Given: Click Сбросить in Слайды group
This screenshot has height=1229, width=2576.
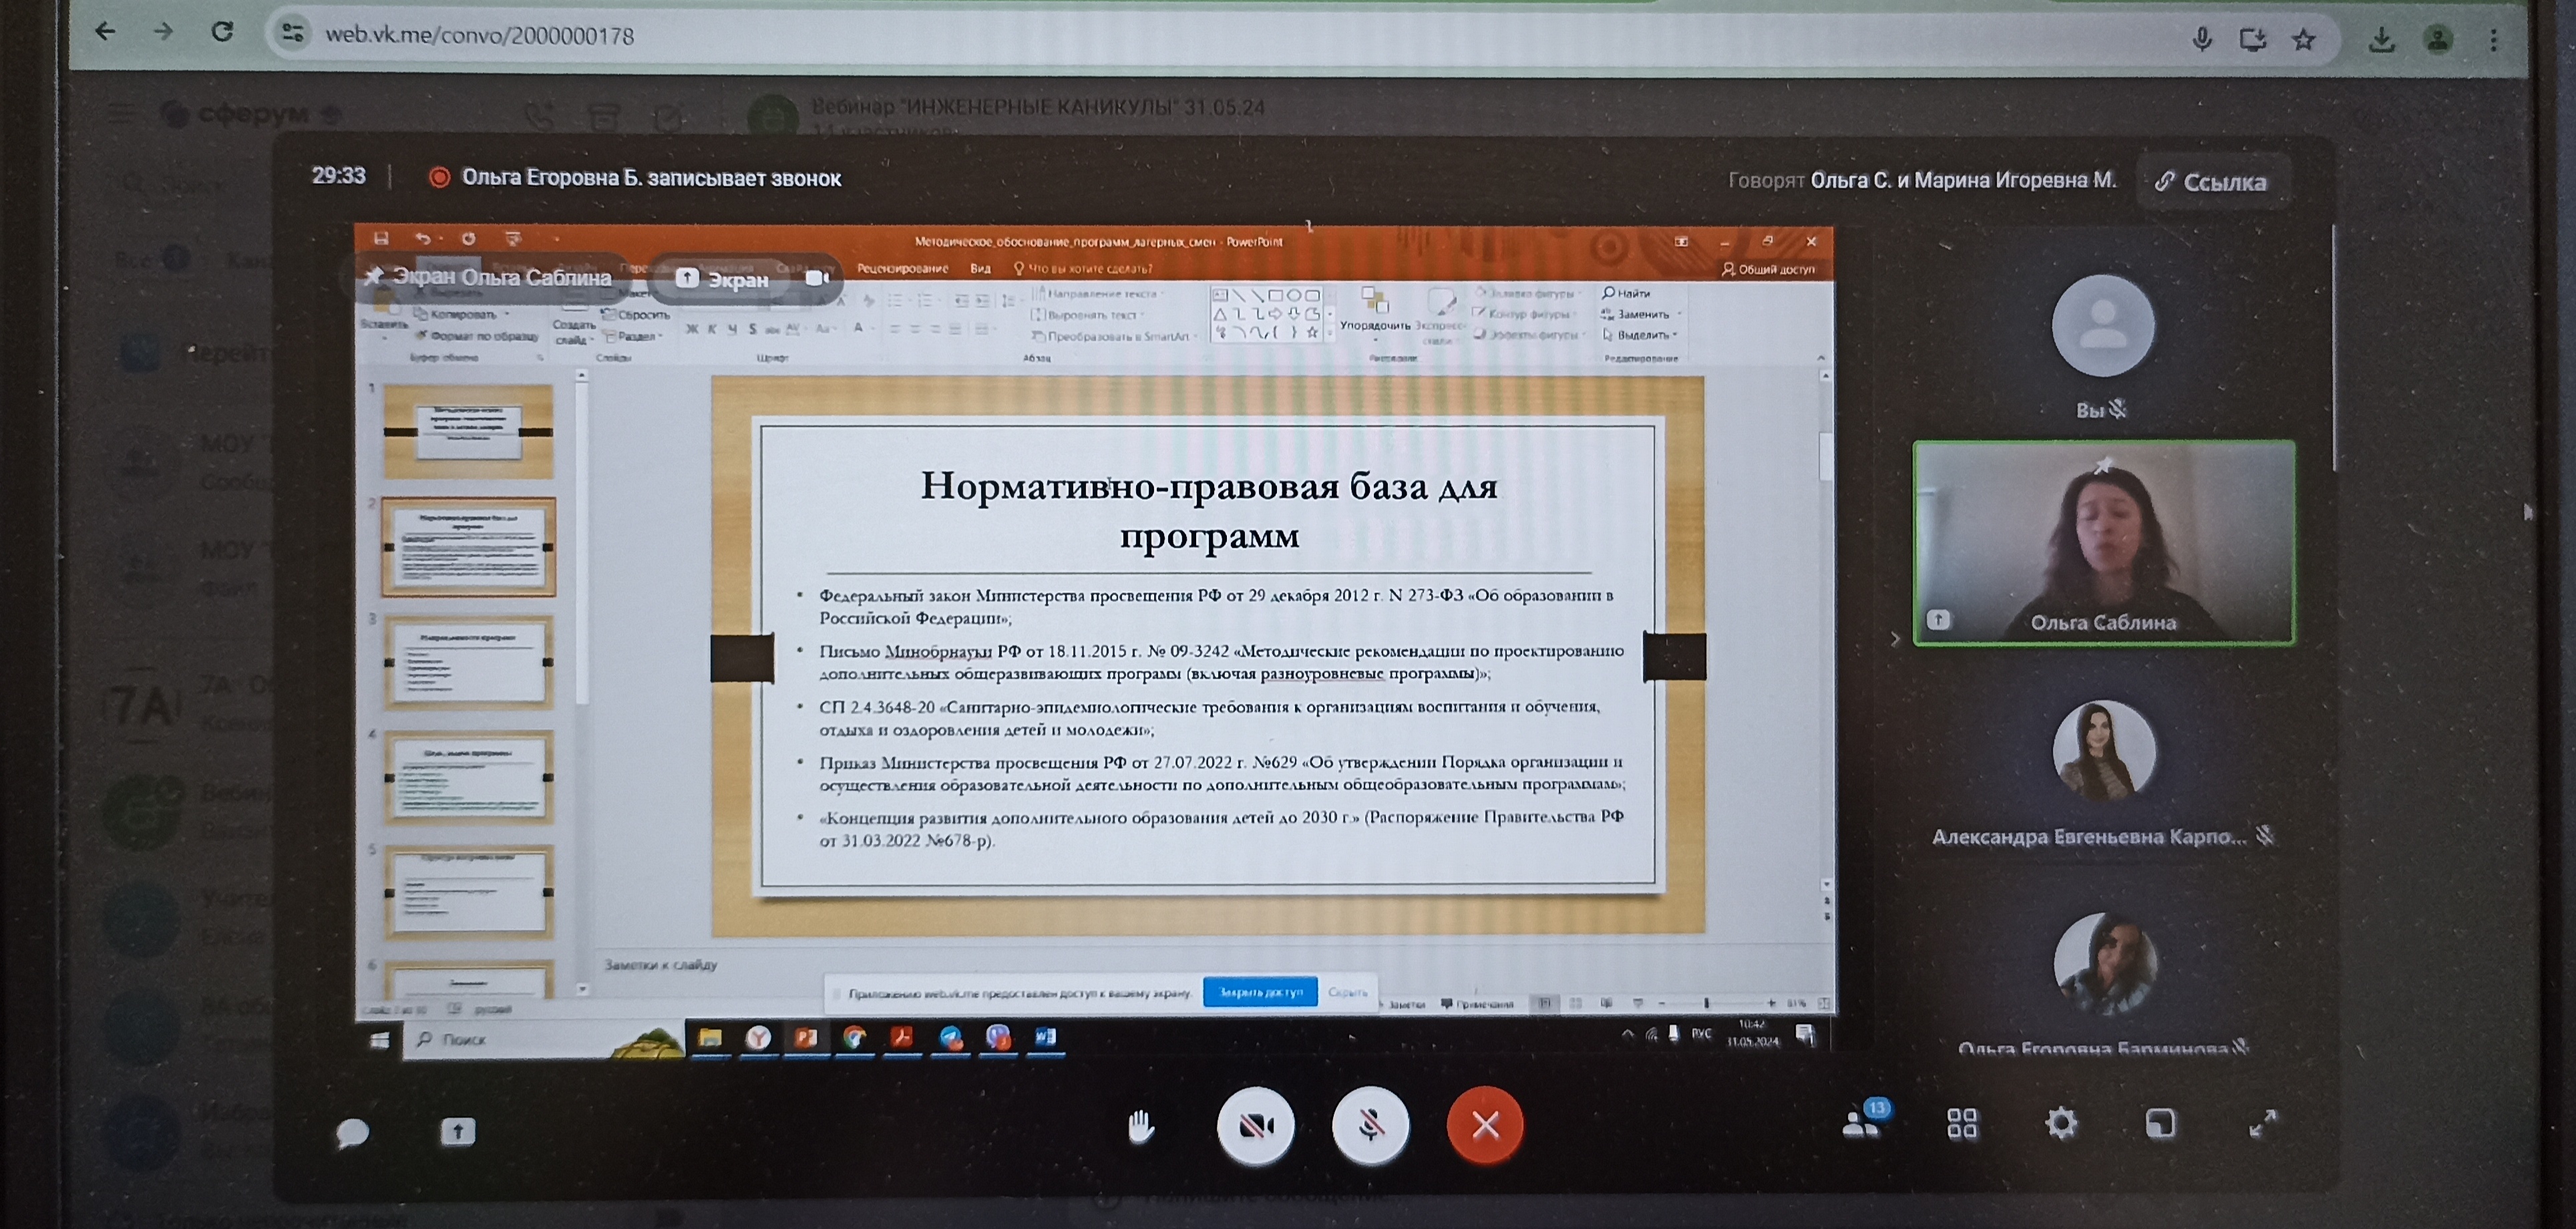Looking at the screenshot, I should pyautogui.click(x=637, y=314).
